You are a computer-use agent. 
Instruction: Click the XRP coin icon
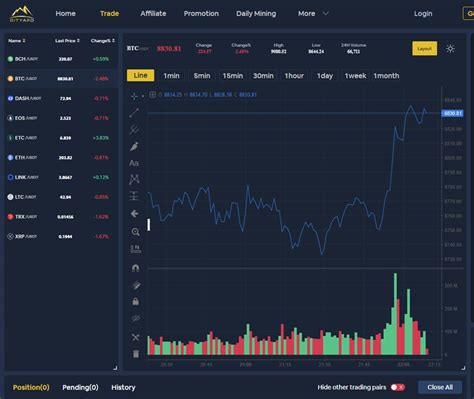click(10, 236)
